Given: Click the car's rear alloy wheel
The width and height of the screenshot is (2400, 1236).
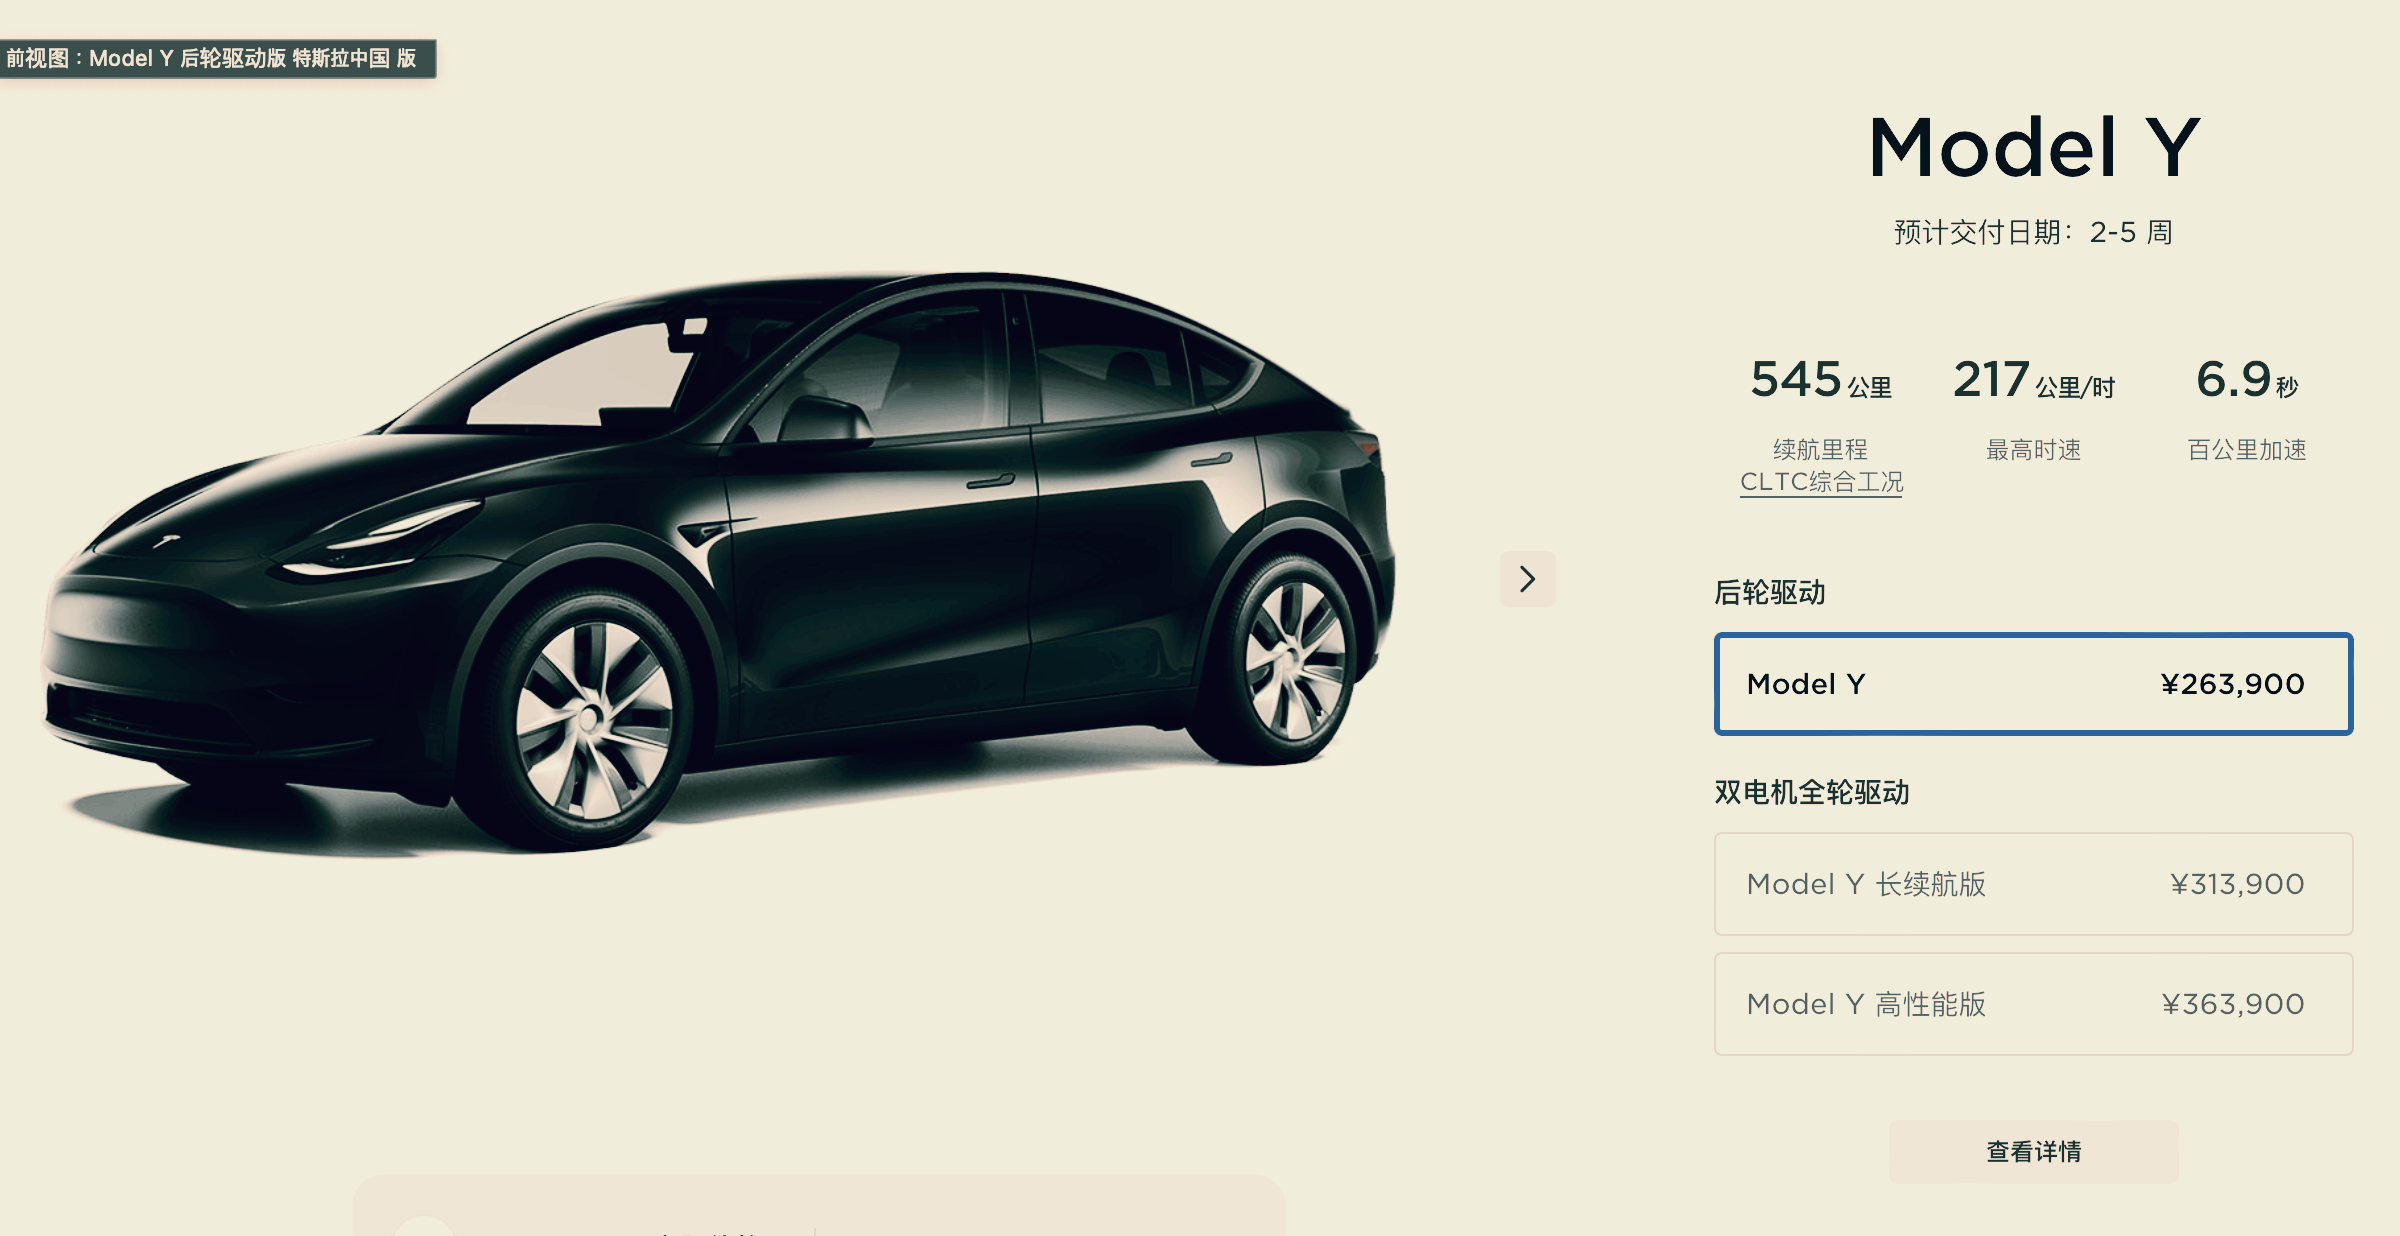Looking at the screenshot, I should coord(1294,661).
